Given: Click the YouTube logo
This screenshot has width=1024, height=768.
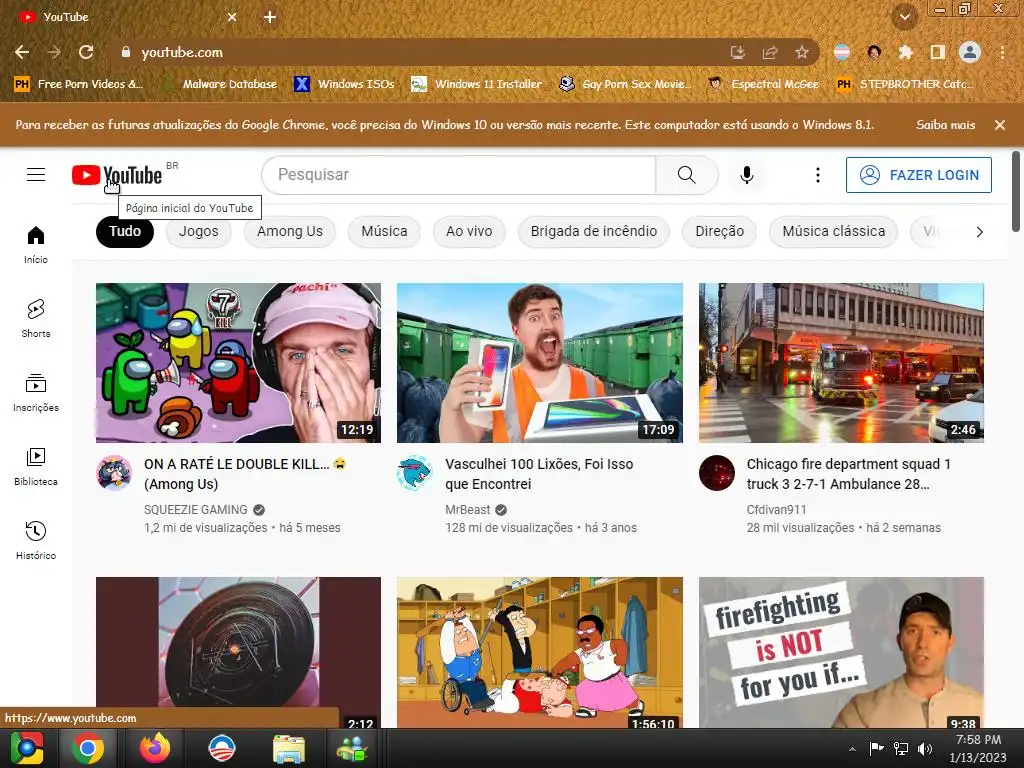Looking at the screenshot, I should click(117, 175).
